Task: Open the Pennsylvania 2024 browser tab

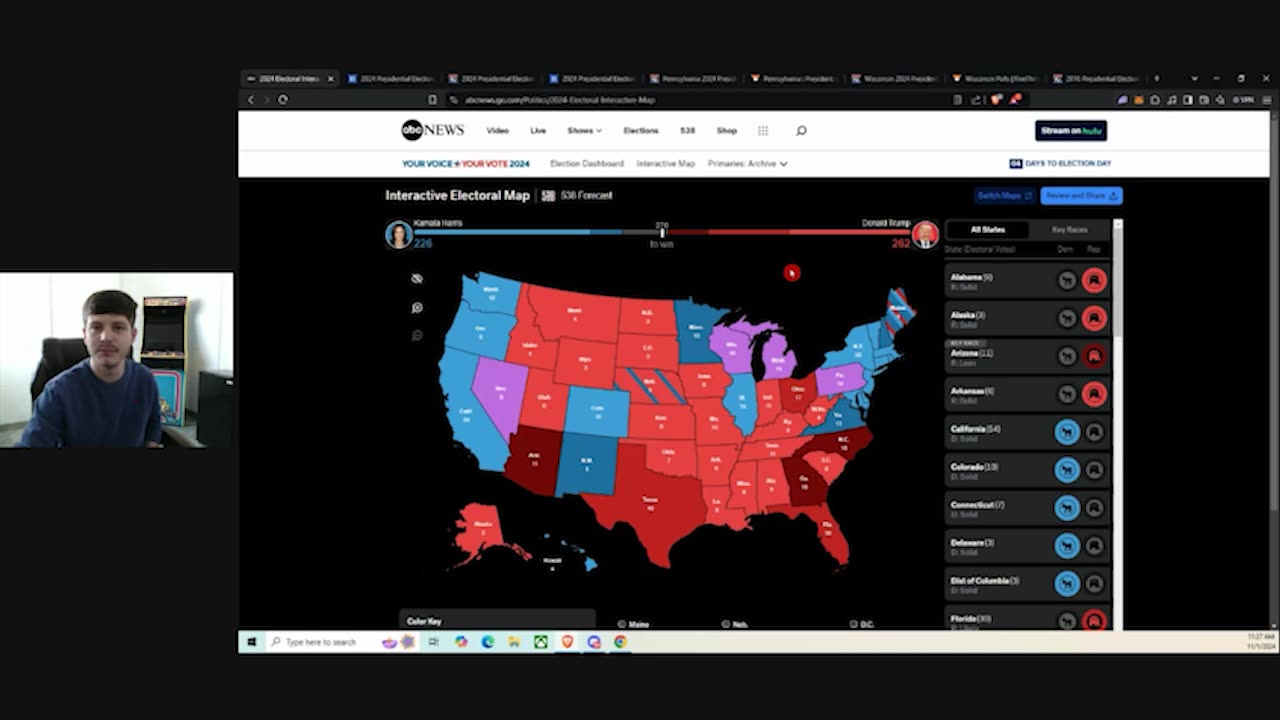Action: coord(692,78)
